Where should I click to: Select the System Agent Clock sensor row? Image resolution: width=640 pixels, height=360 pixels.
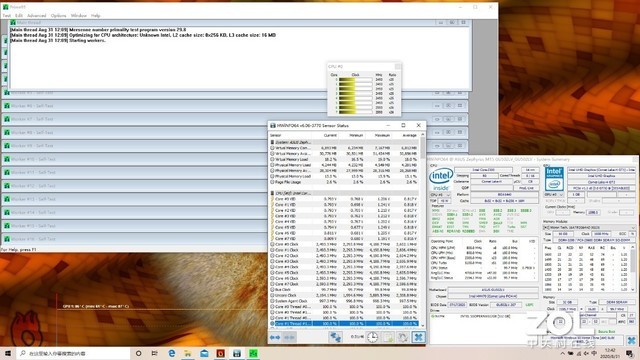tap(344, 301)
